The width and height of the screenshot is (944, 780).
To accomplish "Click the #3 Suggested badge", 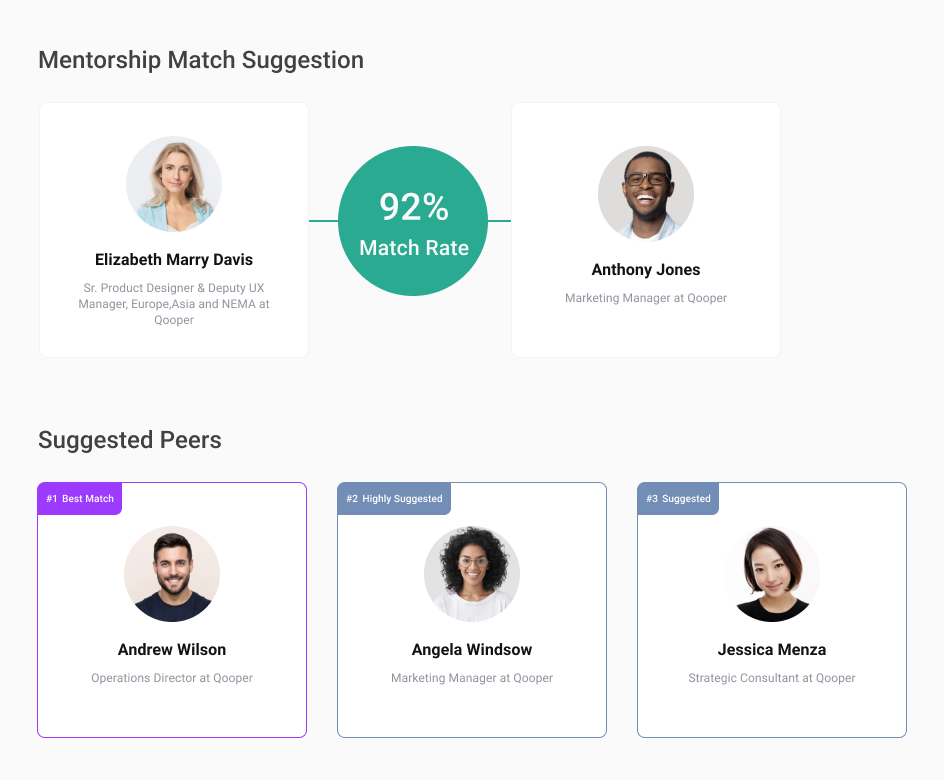I will click(x=678, y=498).
